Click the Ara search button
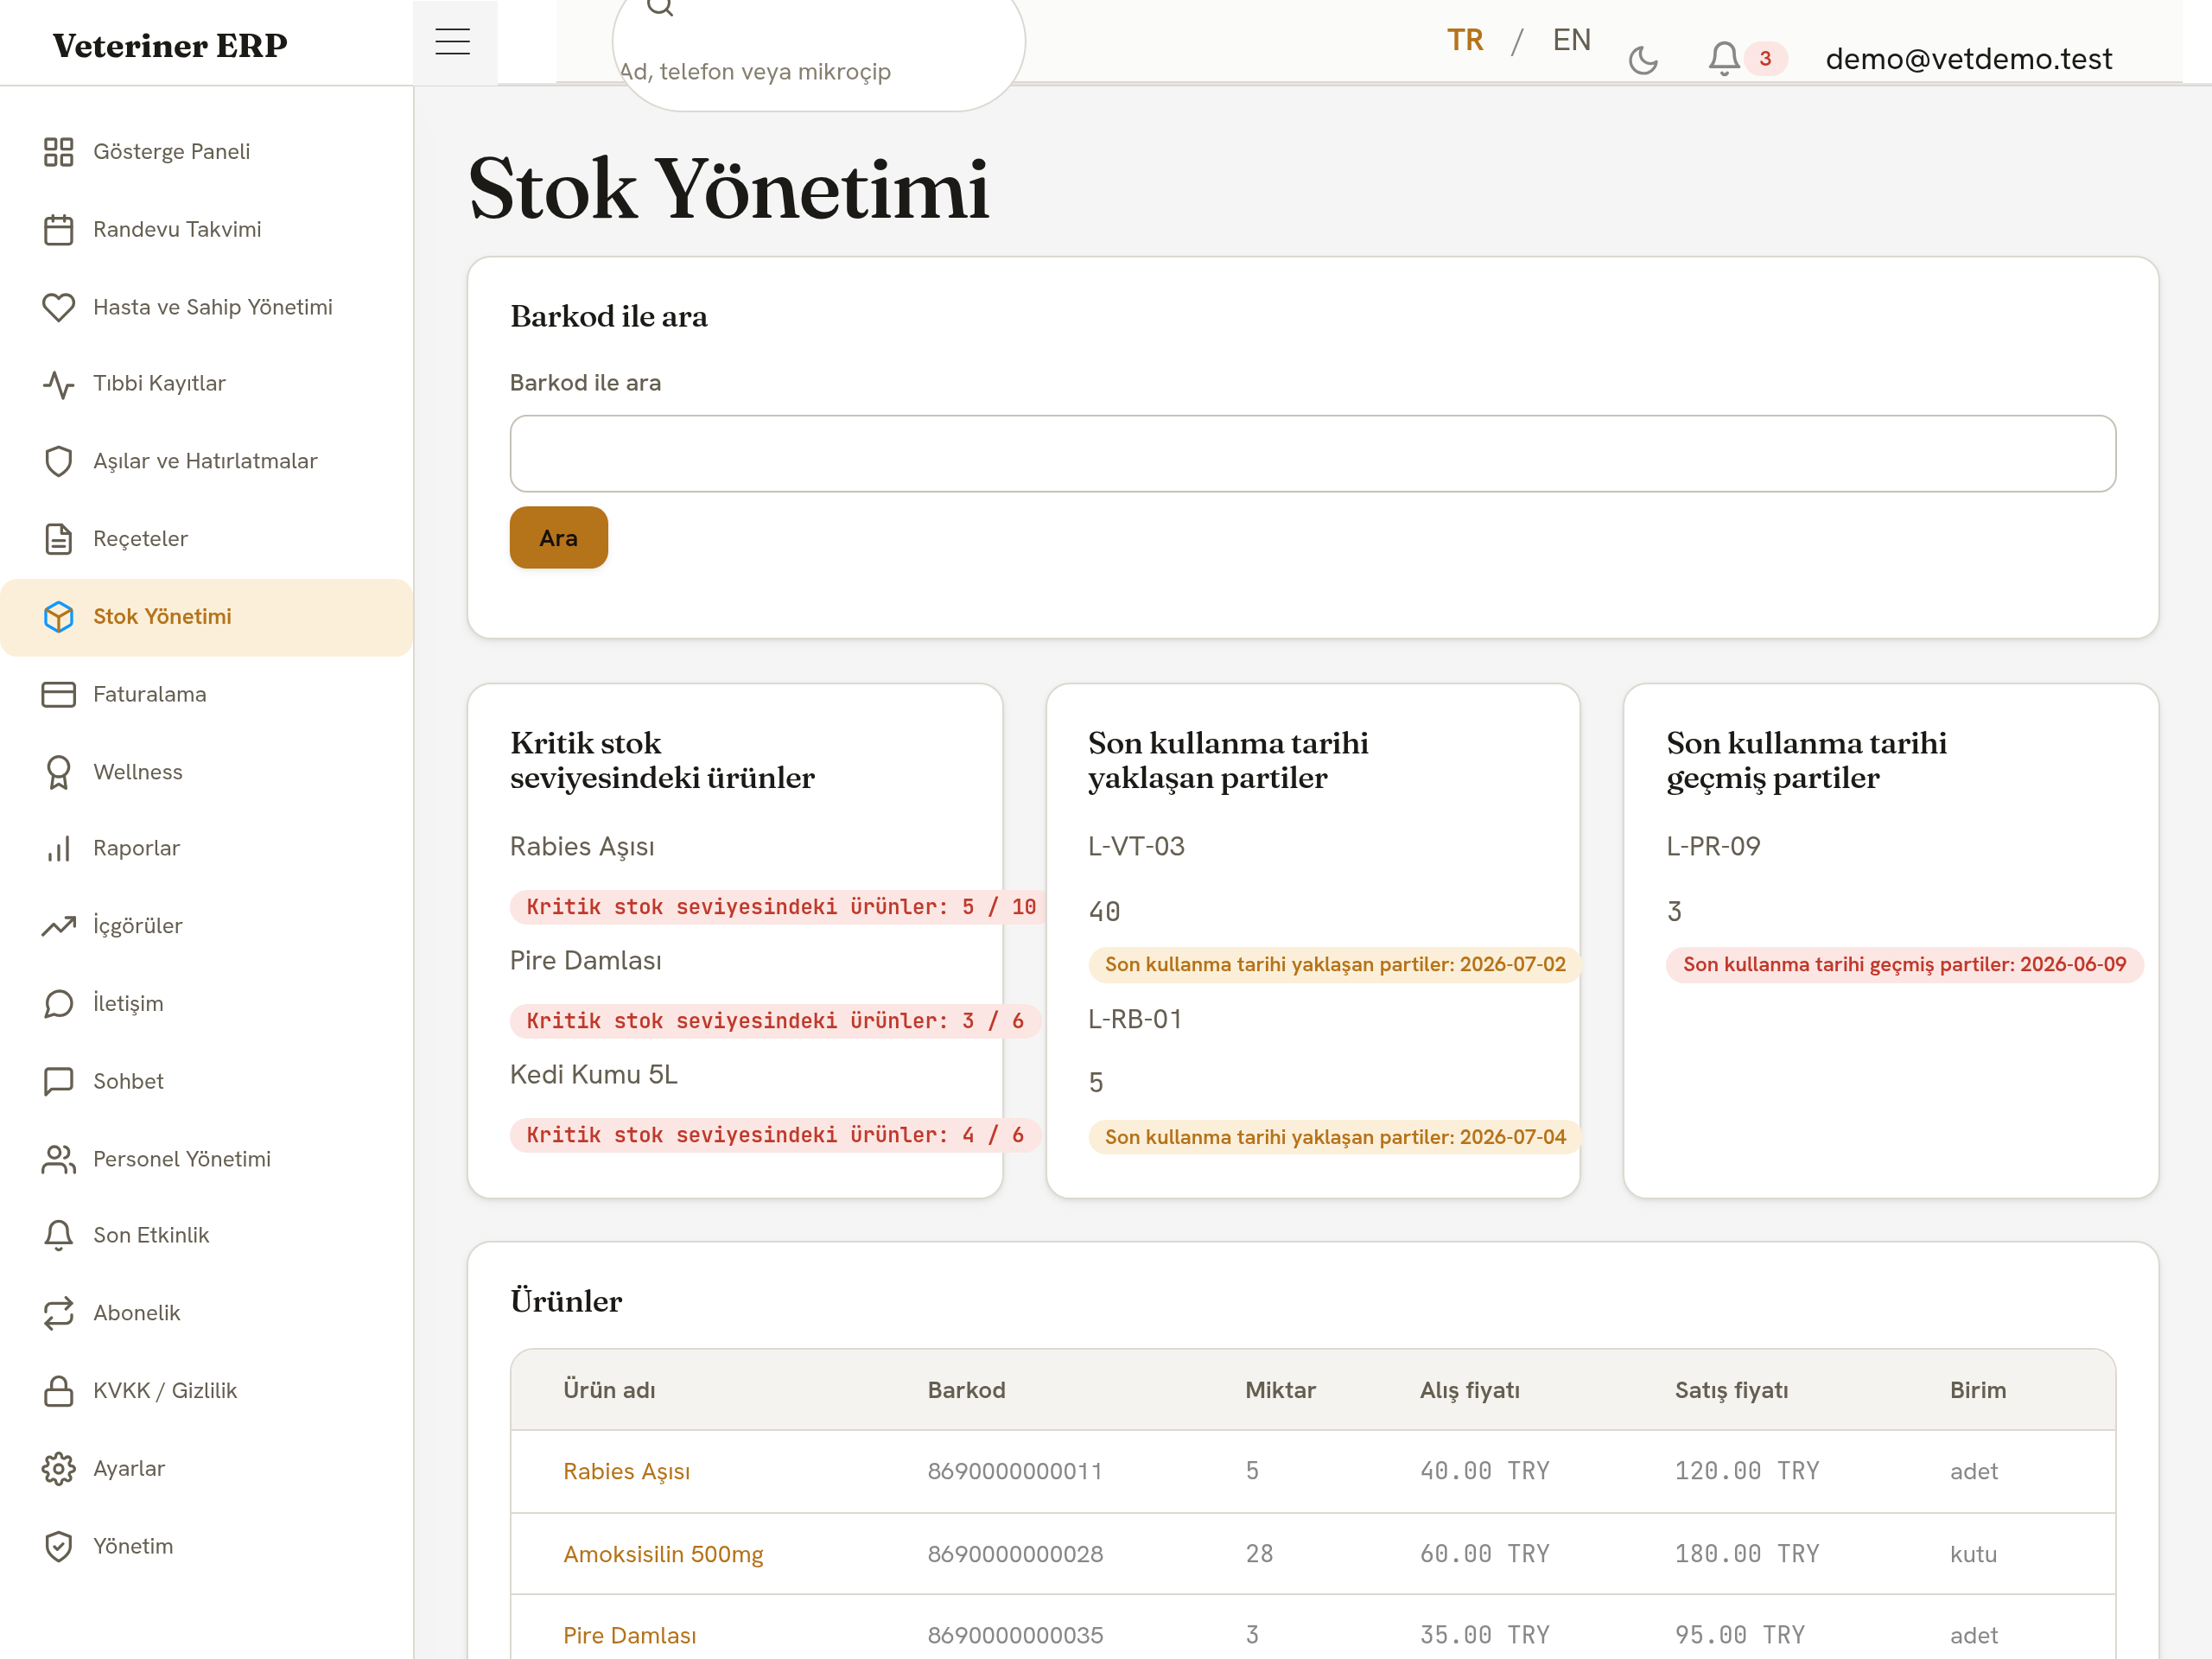 pos(558,538)
